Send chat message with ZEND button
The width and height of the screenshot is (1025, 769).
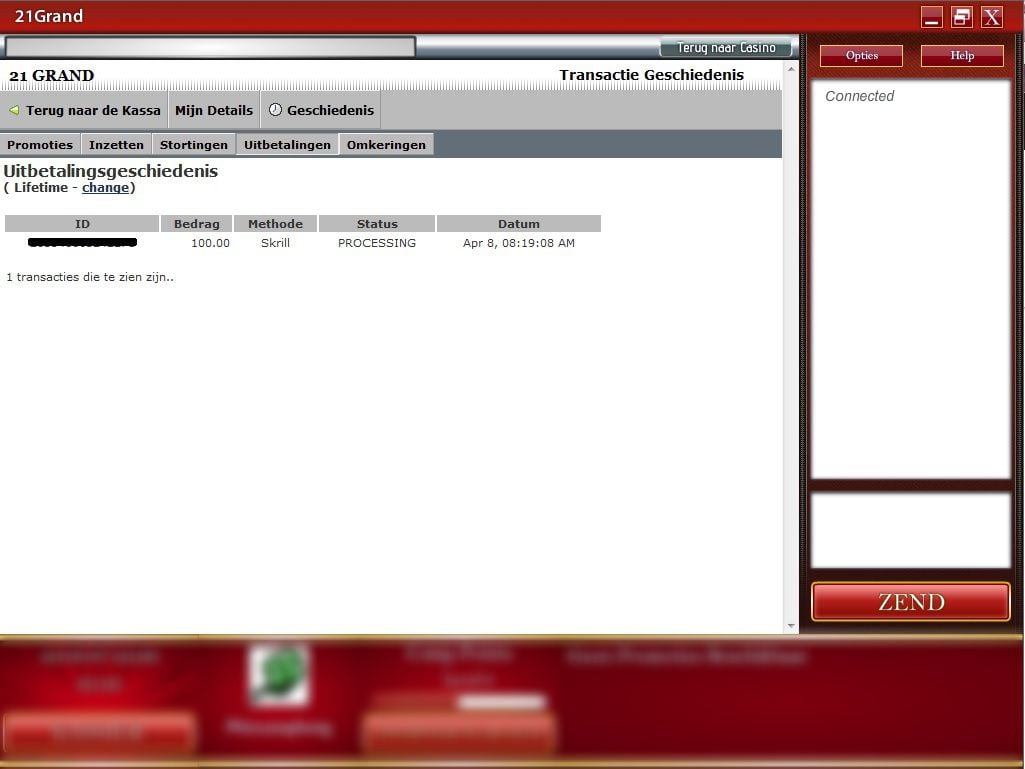pyautogui.click(x=911, y=602)
